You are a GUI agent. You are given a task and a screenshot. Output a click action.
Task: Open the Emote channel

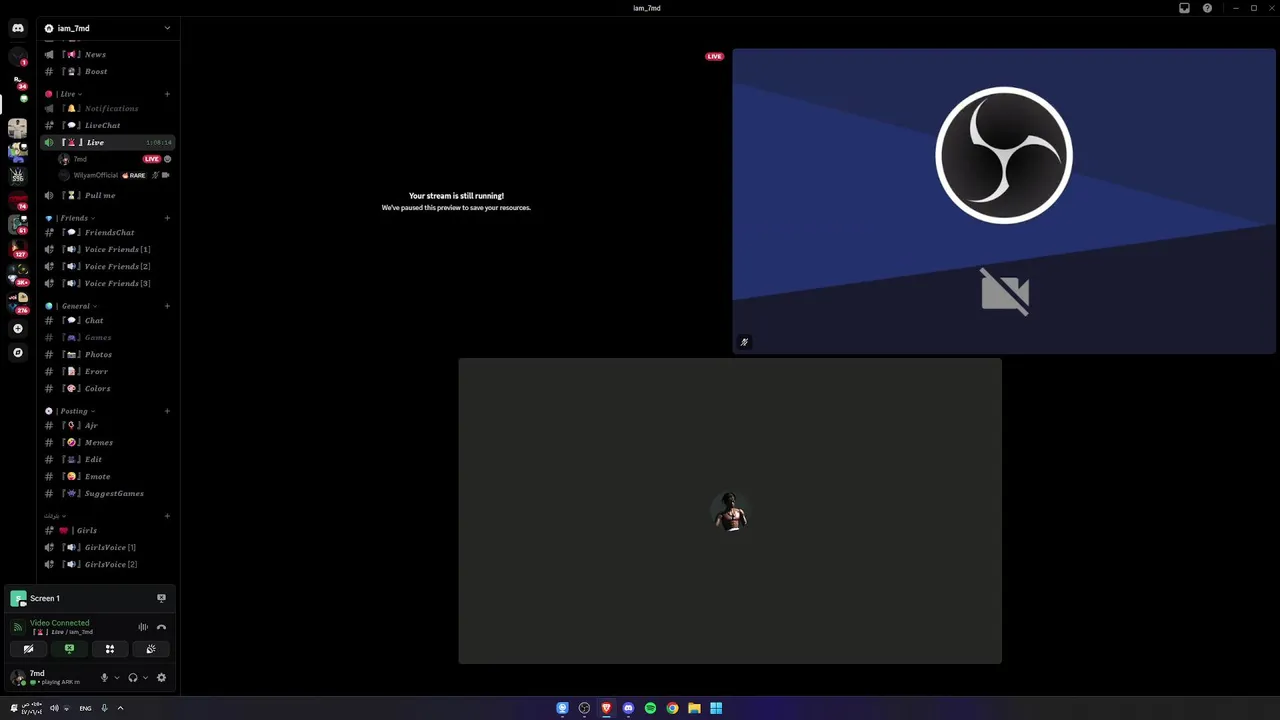(x=108, y=477)
